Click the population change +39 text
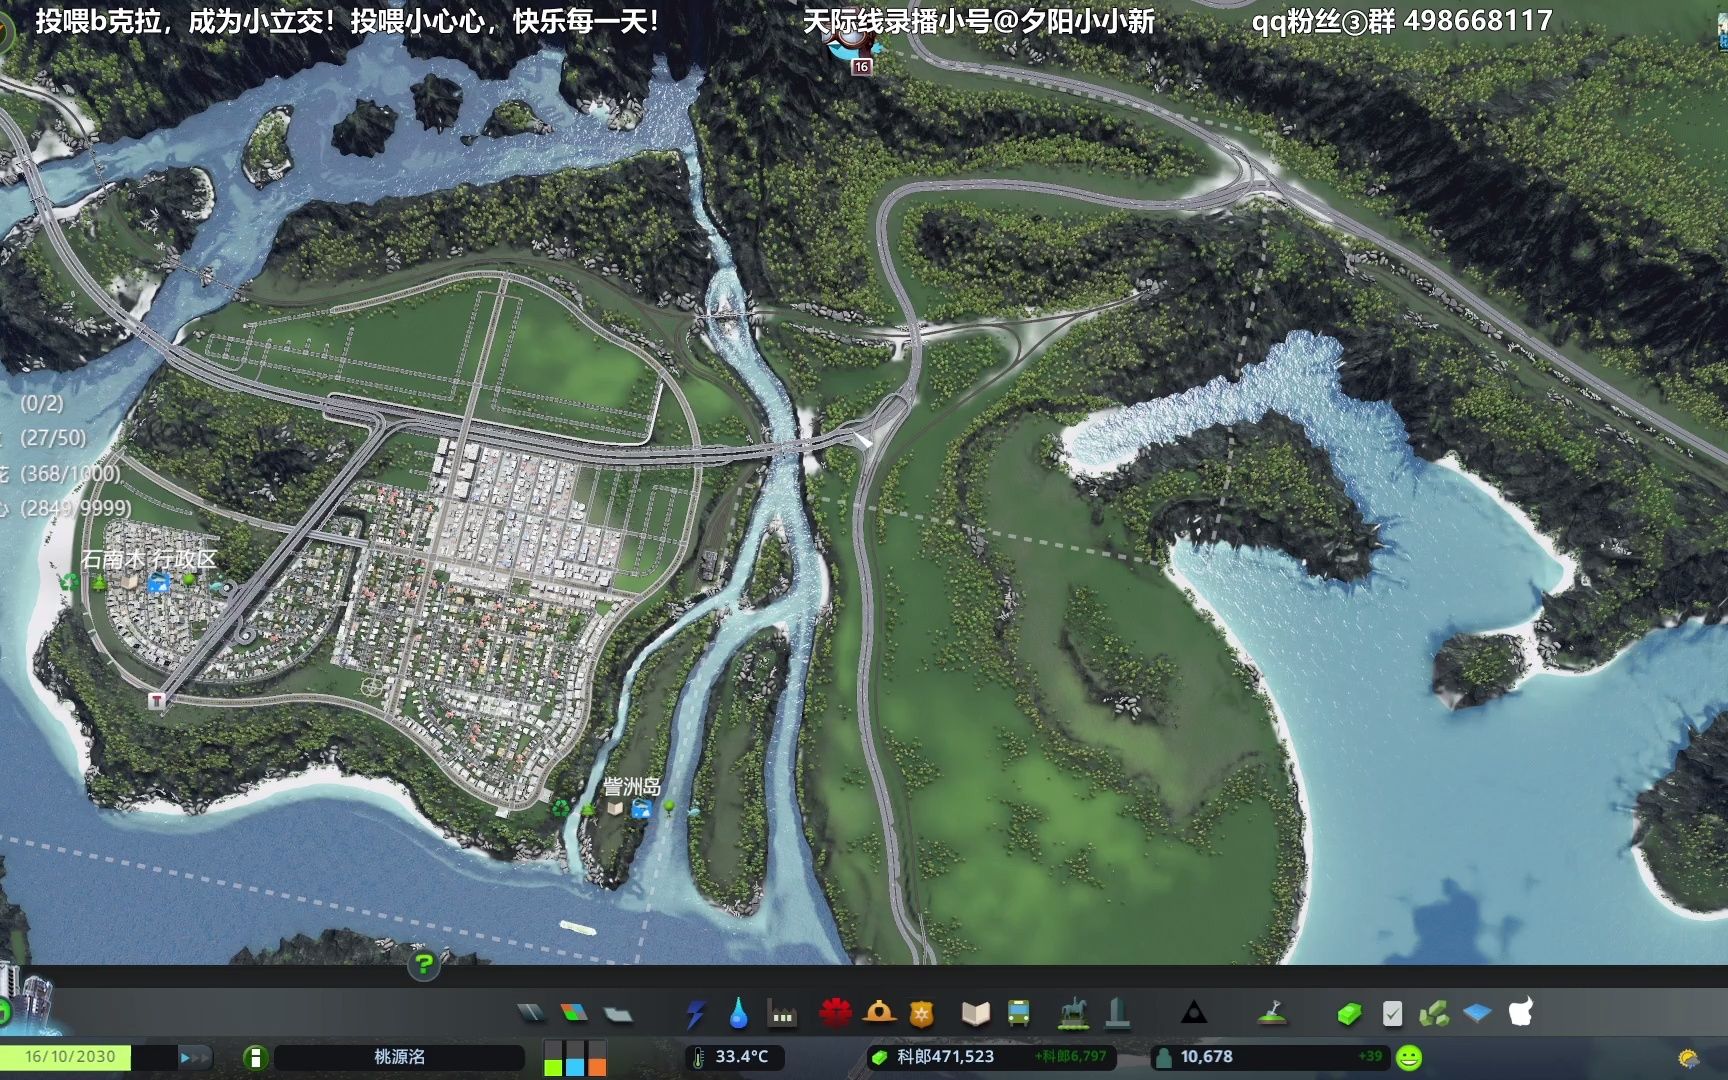 pyautogui.click(x=1370, y=1057)
